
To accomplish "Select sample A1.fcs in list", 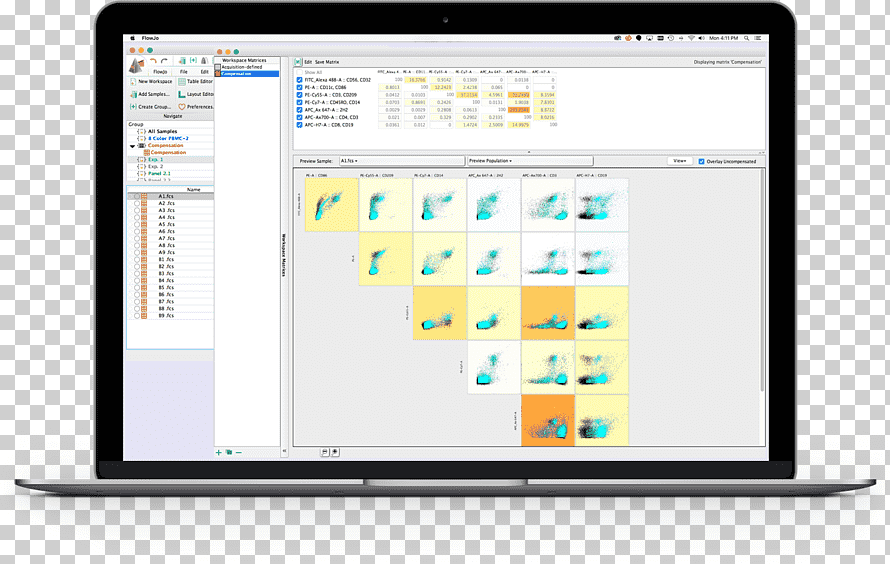I will 166,196.
